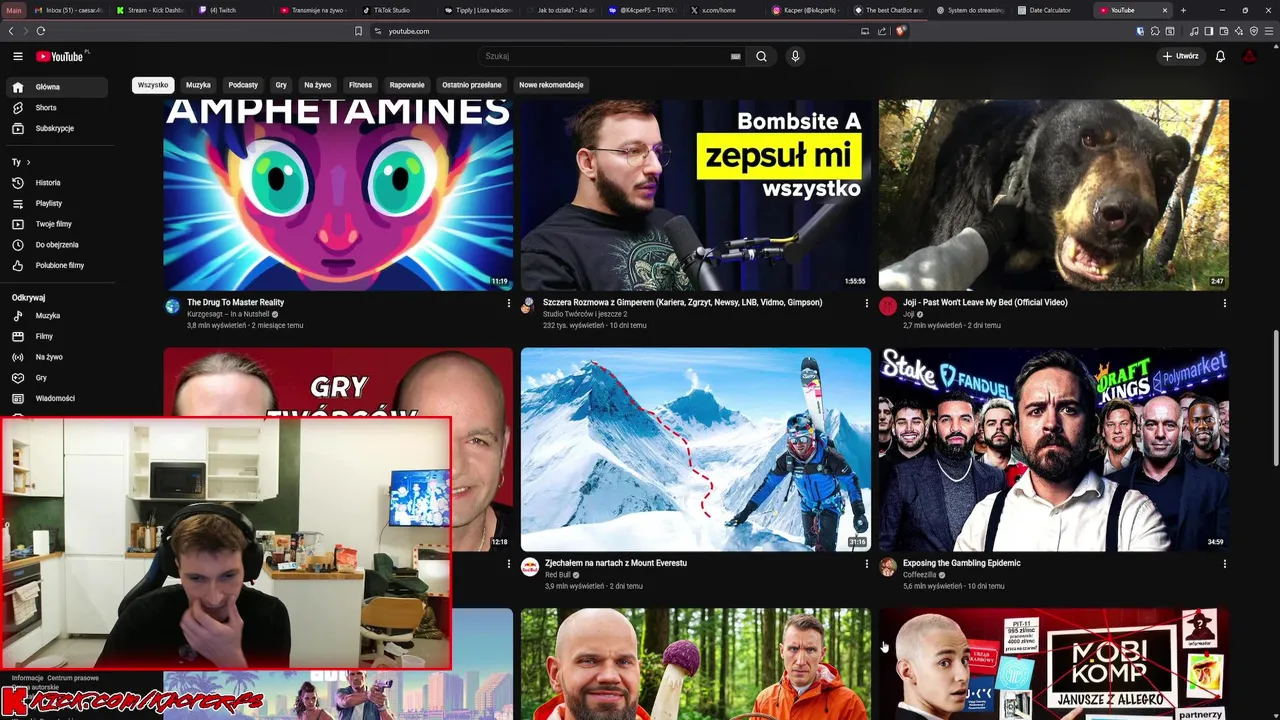This screenshot has width=1280, height=720.
Task: Switch to the TikTok Studio browser tab
Action: pyautogui.click(x=395, y=10)
